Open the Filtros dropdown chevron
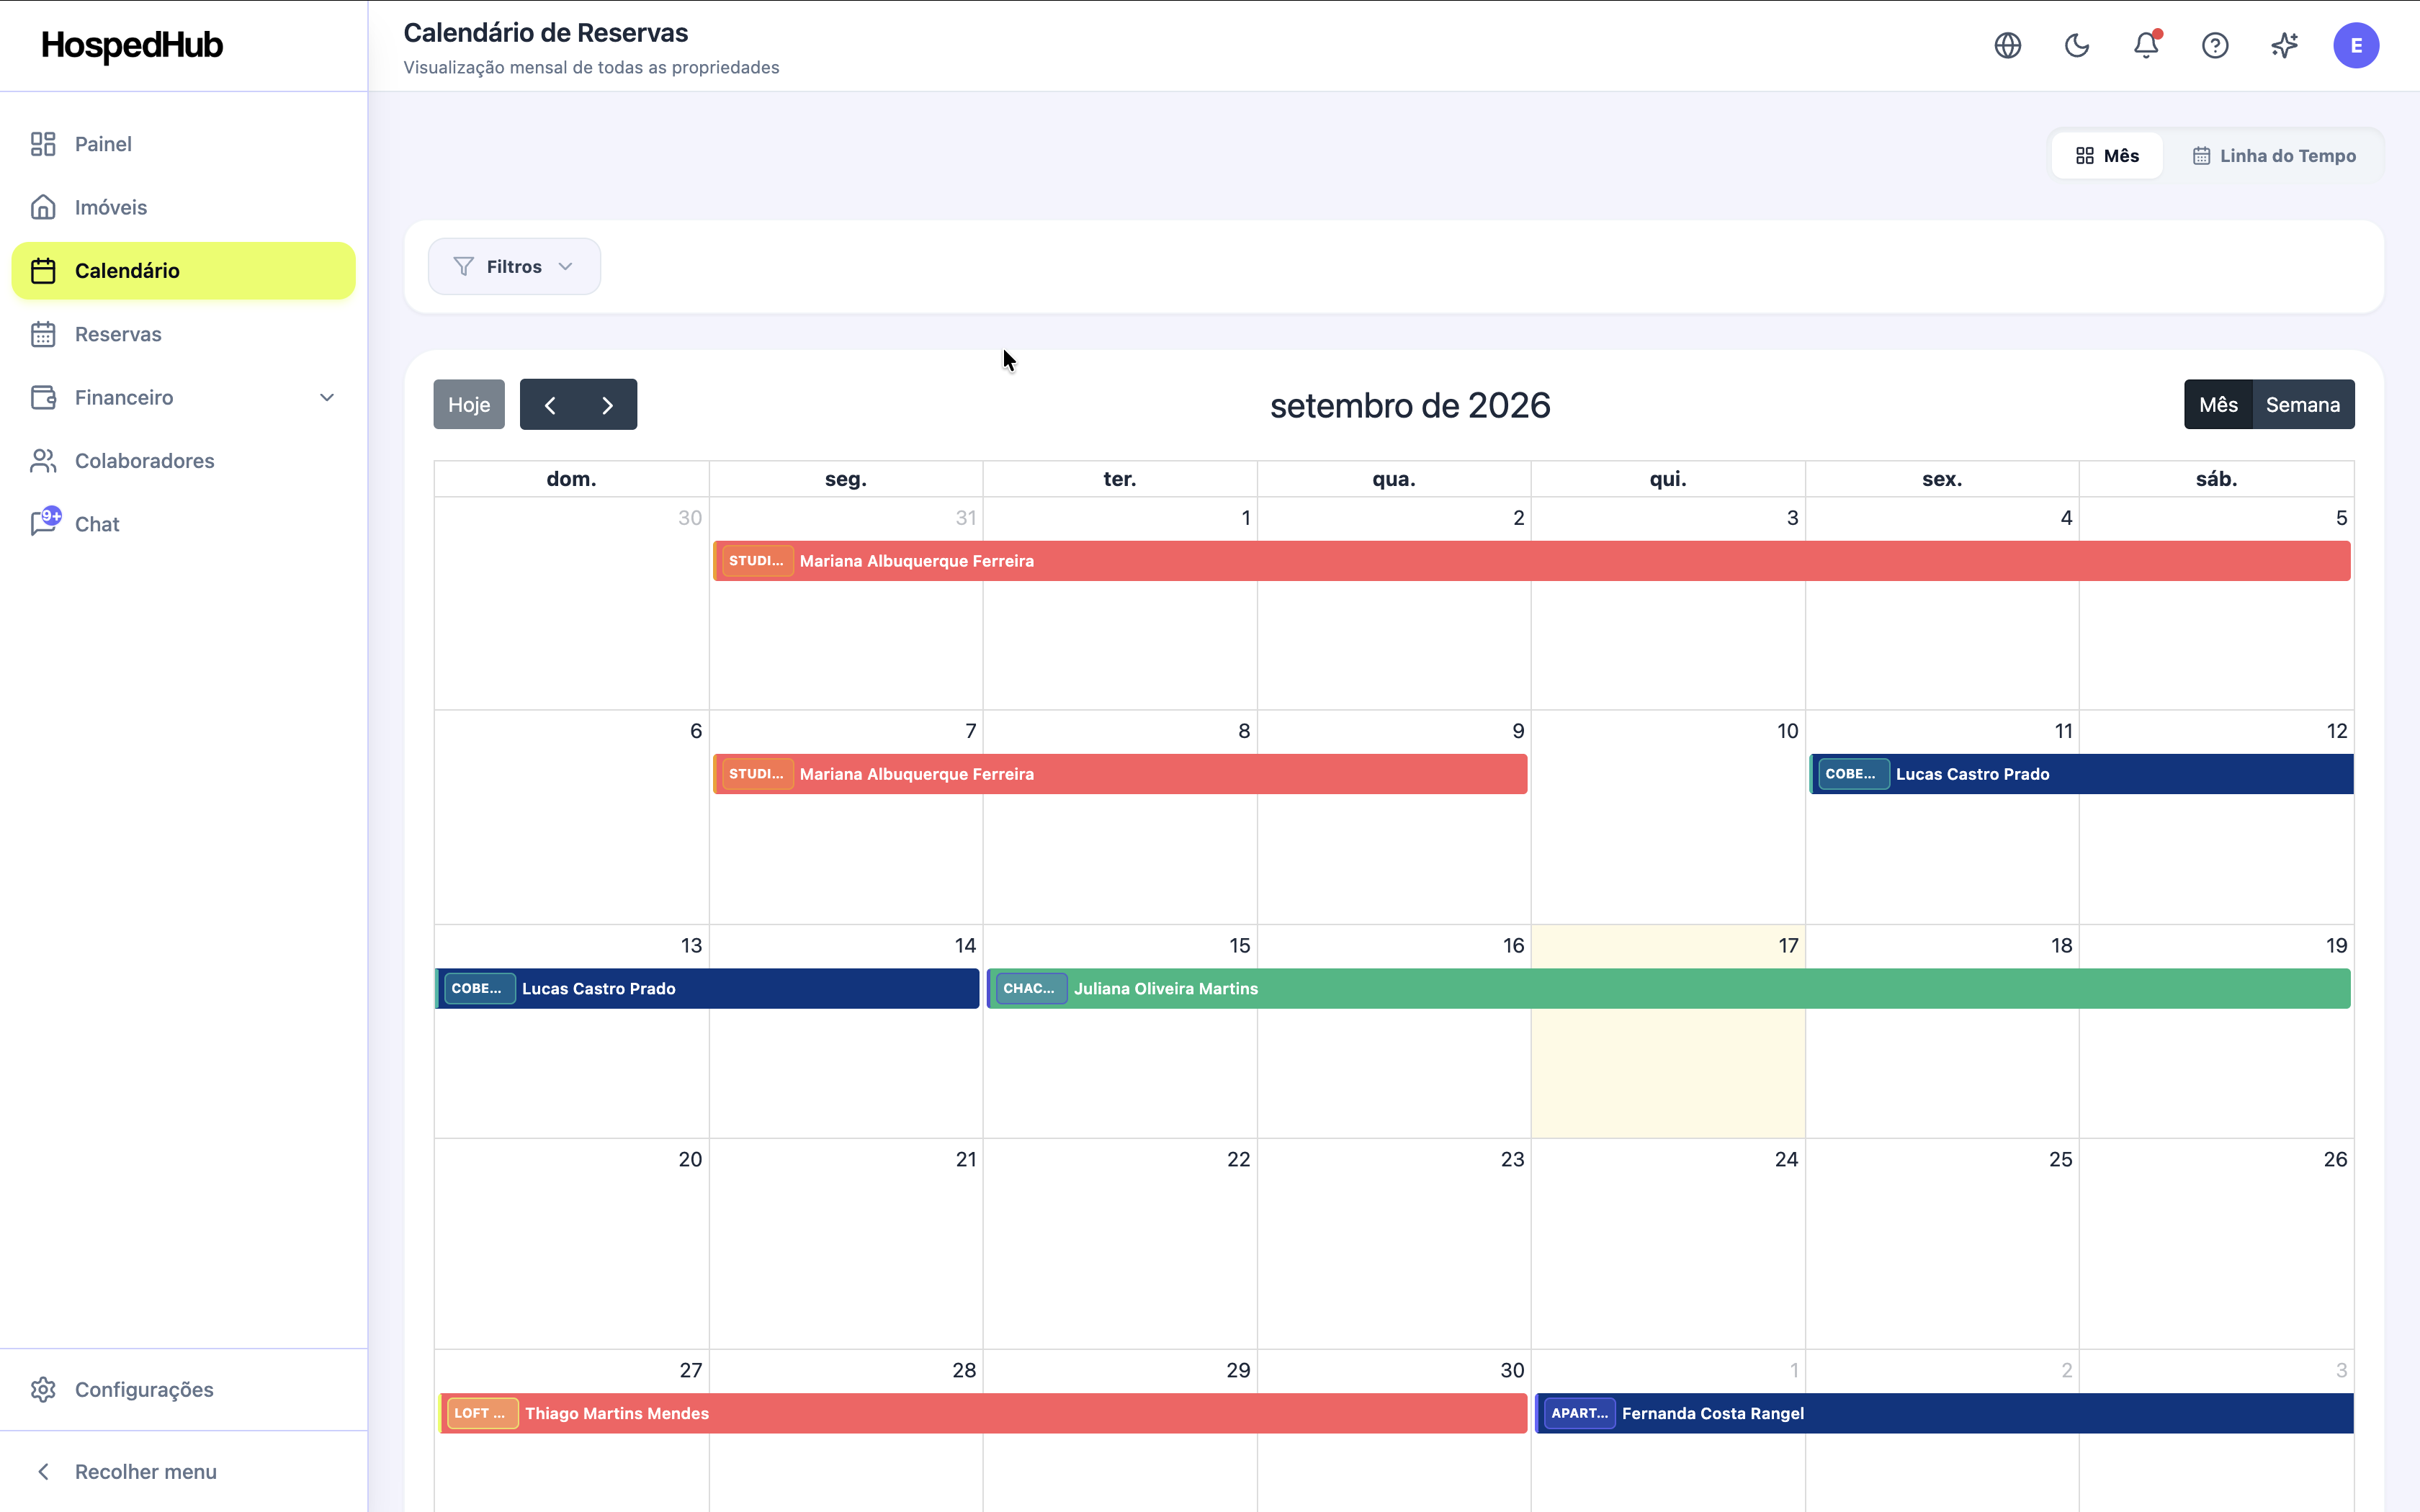The image size is (2420, 1512). pyautogui.click(x=565, y=266)
